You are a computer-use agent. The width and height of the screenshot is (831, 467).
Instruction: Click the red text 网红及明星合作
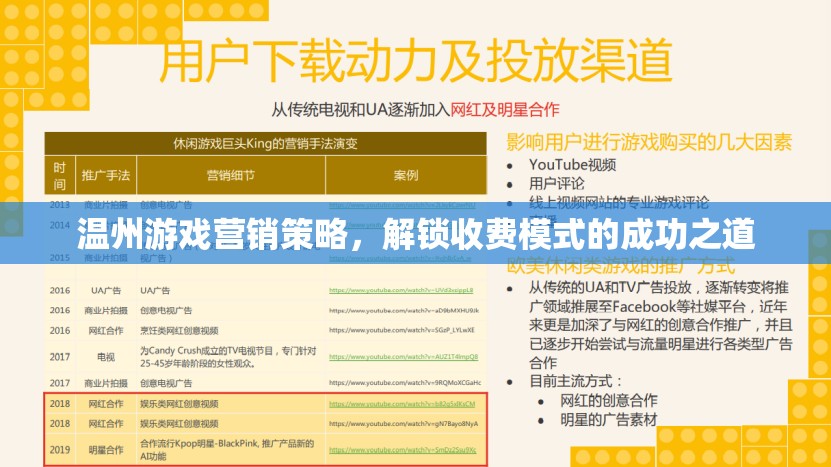pos(505,110)
